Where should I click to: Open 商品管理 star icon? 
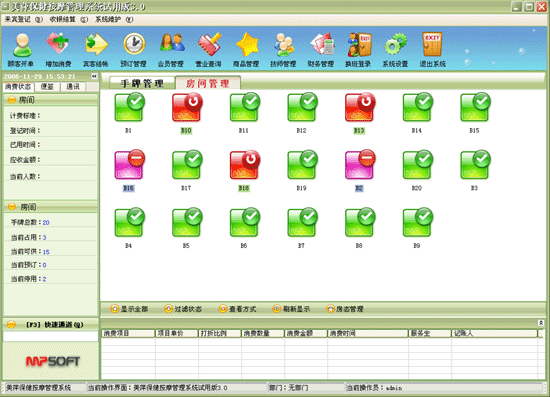(246, 50)
